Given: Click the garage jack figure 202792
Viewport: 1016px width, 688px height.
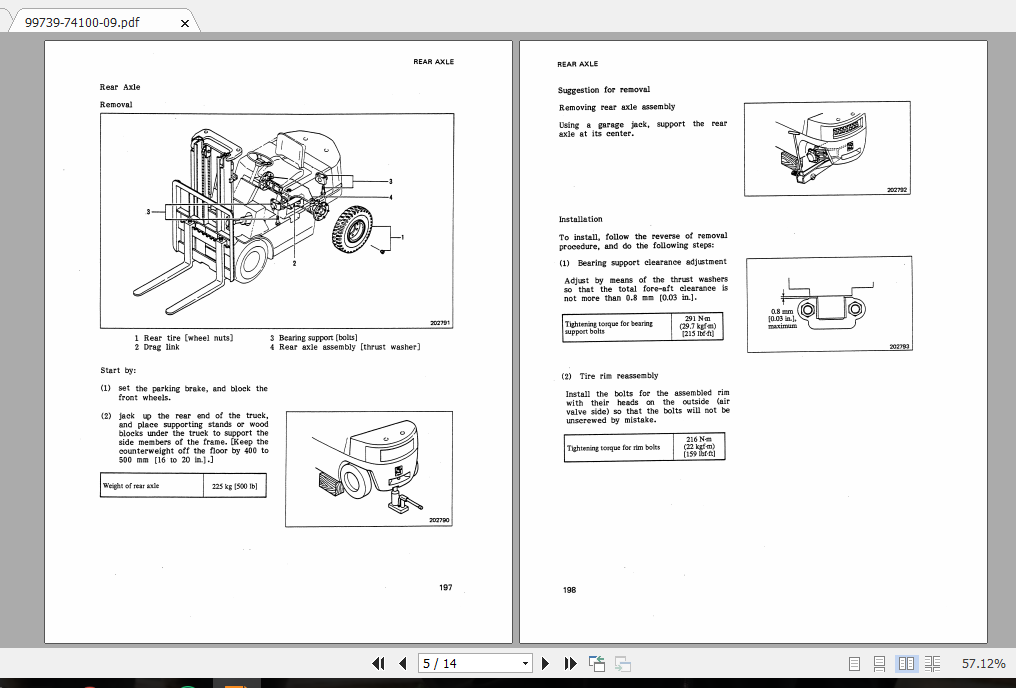Looking at the screenshot, I should point(828,148).
